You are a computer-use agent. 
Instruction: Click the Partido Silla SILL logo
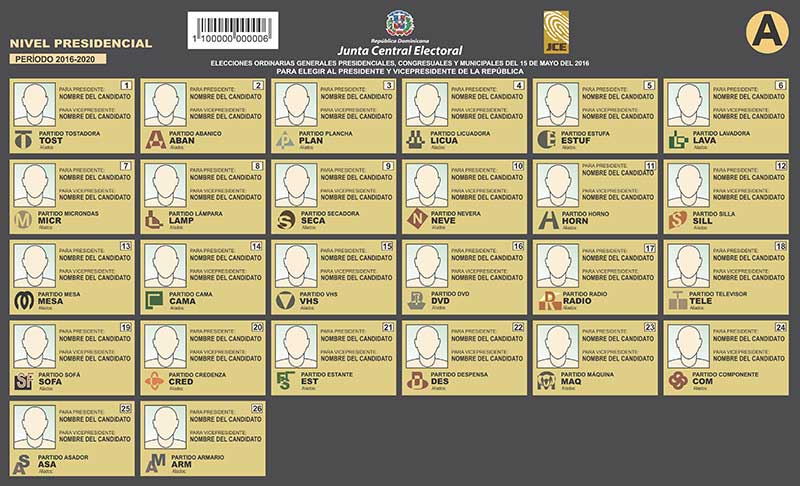[678, 220]
